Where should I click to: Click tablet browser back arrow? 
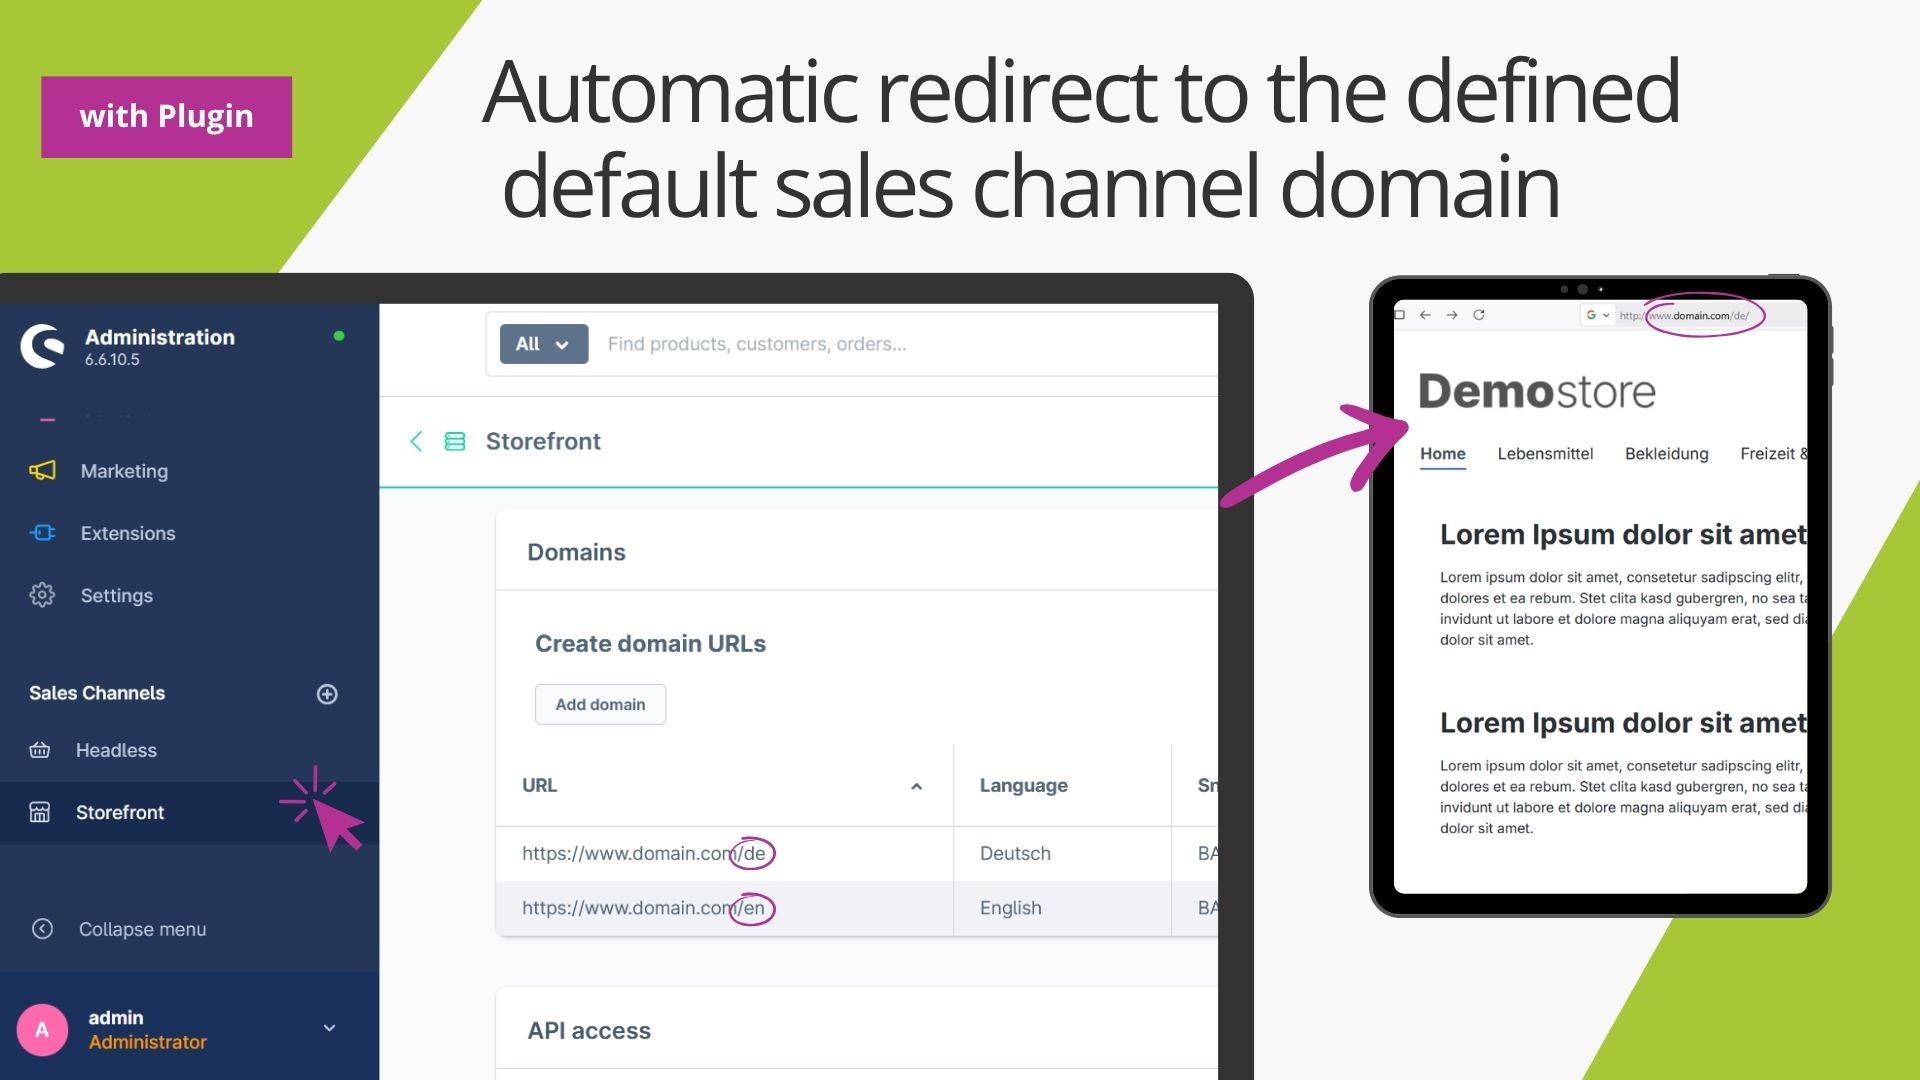coord(1425,315)
